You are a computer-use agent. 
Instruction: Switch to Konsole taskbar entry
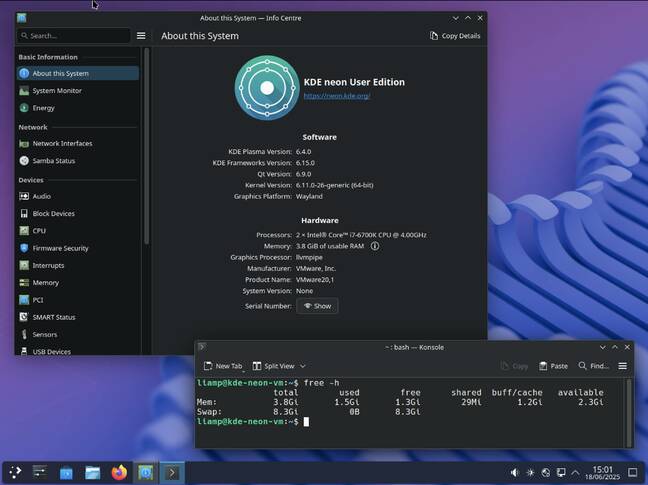click(172, 472)
